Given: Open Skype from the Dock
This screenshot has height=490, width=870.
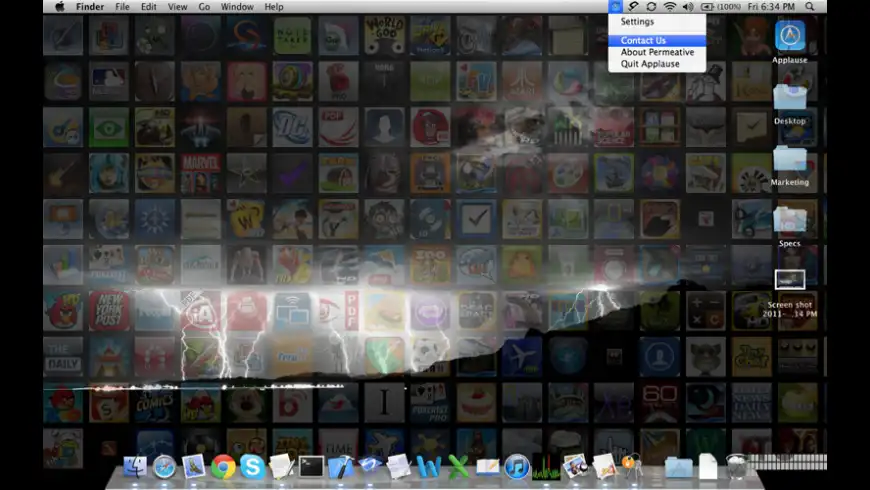Looking at the screenshot, I should click(x=252, y=467).
